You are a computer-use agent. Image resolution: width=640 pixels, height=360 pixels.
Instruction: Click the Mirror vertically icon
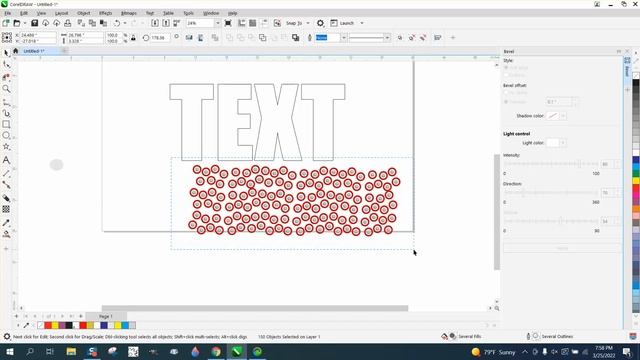point(200,38)
